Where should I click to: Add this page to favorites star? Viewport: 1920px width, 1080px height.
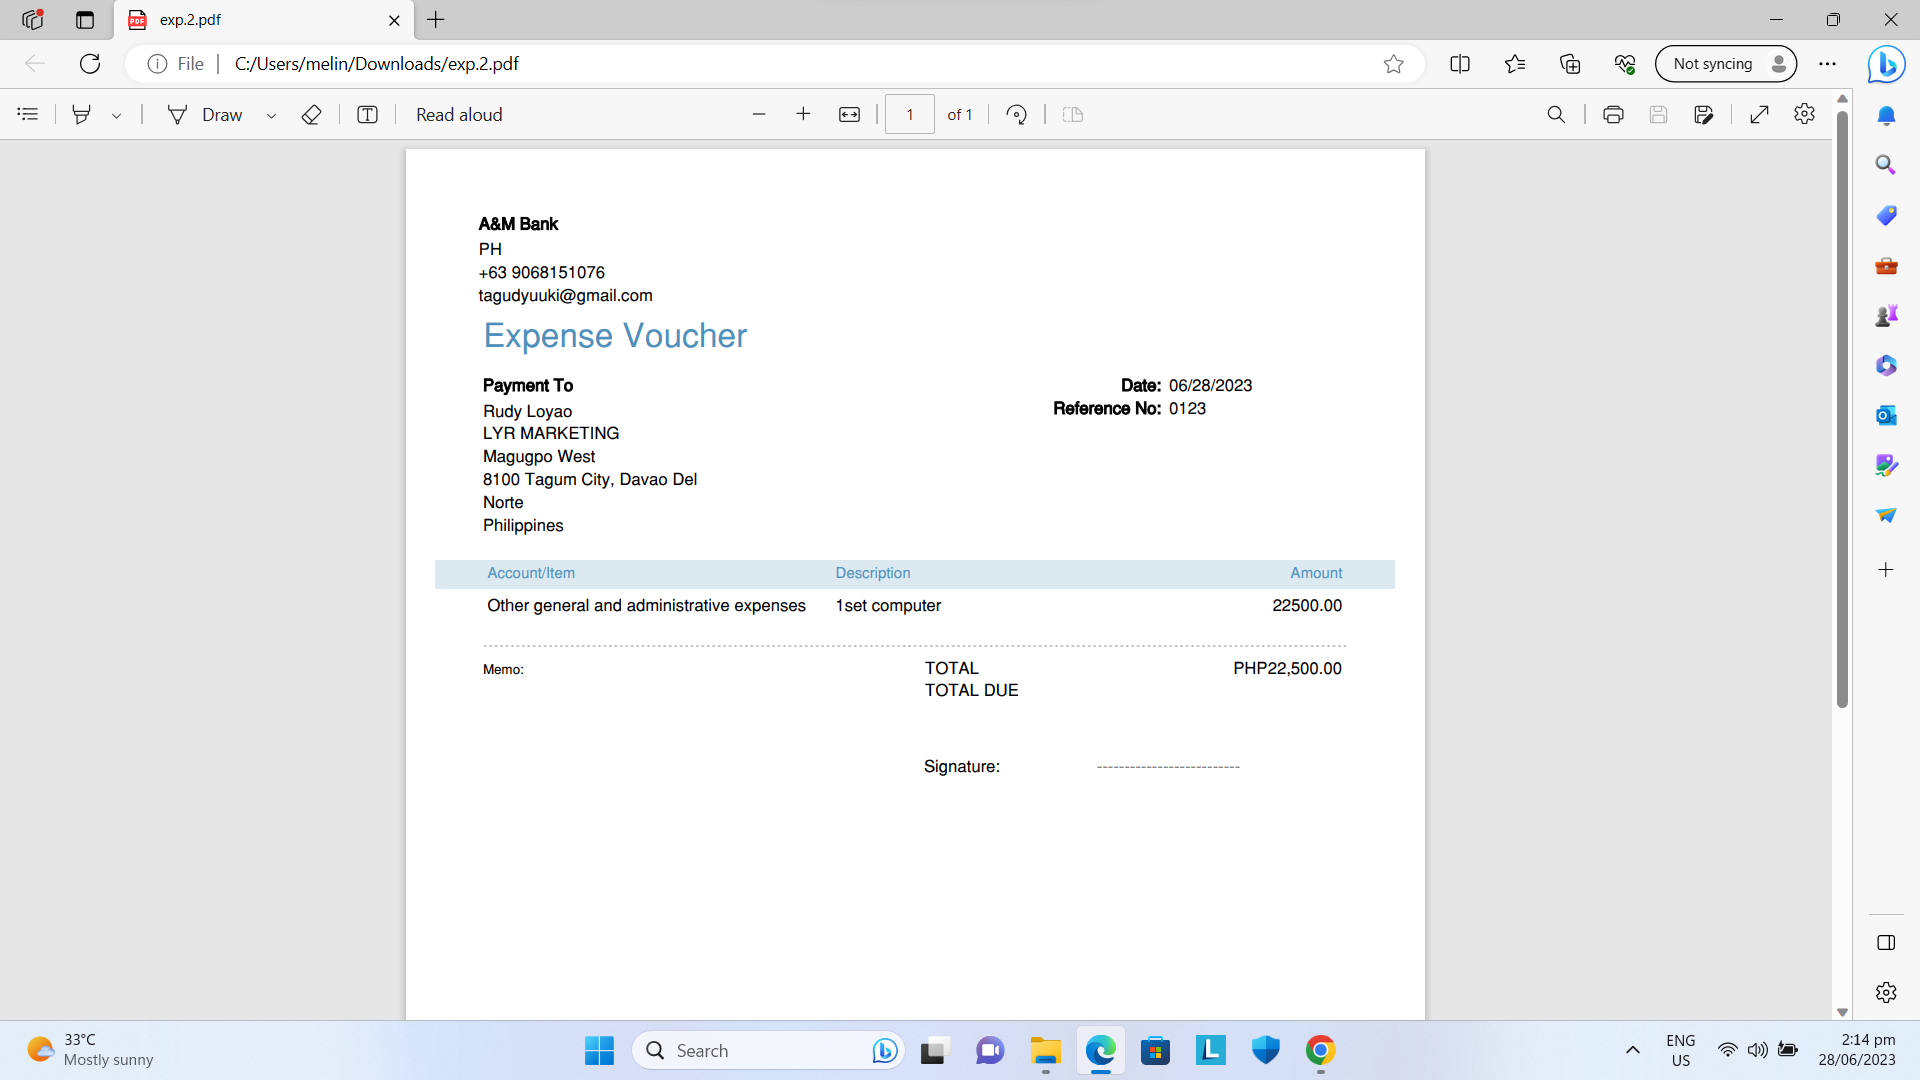pyautogui.click(x=1393, y=64)
